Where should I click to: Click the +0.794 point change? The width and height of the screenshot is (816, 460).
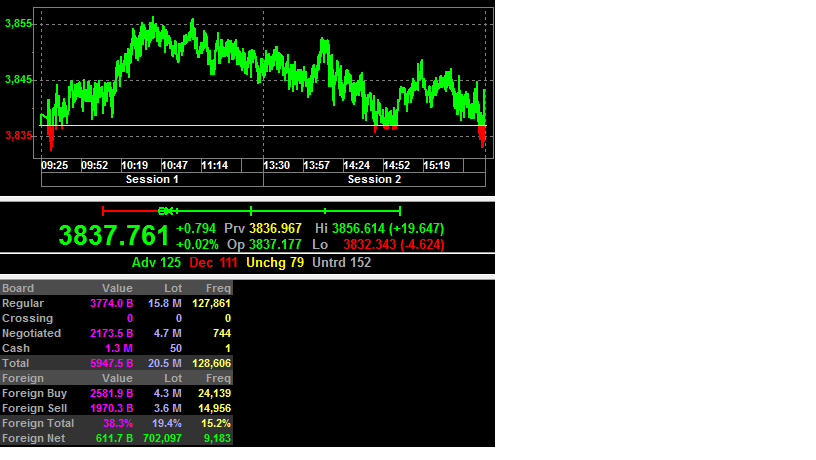(x=196, y=228)
